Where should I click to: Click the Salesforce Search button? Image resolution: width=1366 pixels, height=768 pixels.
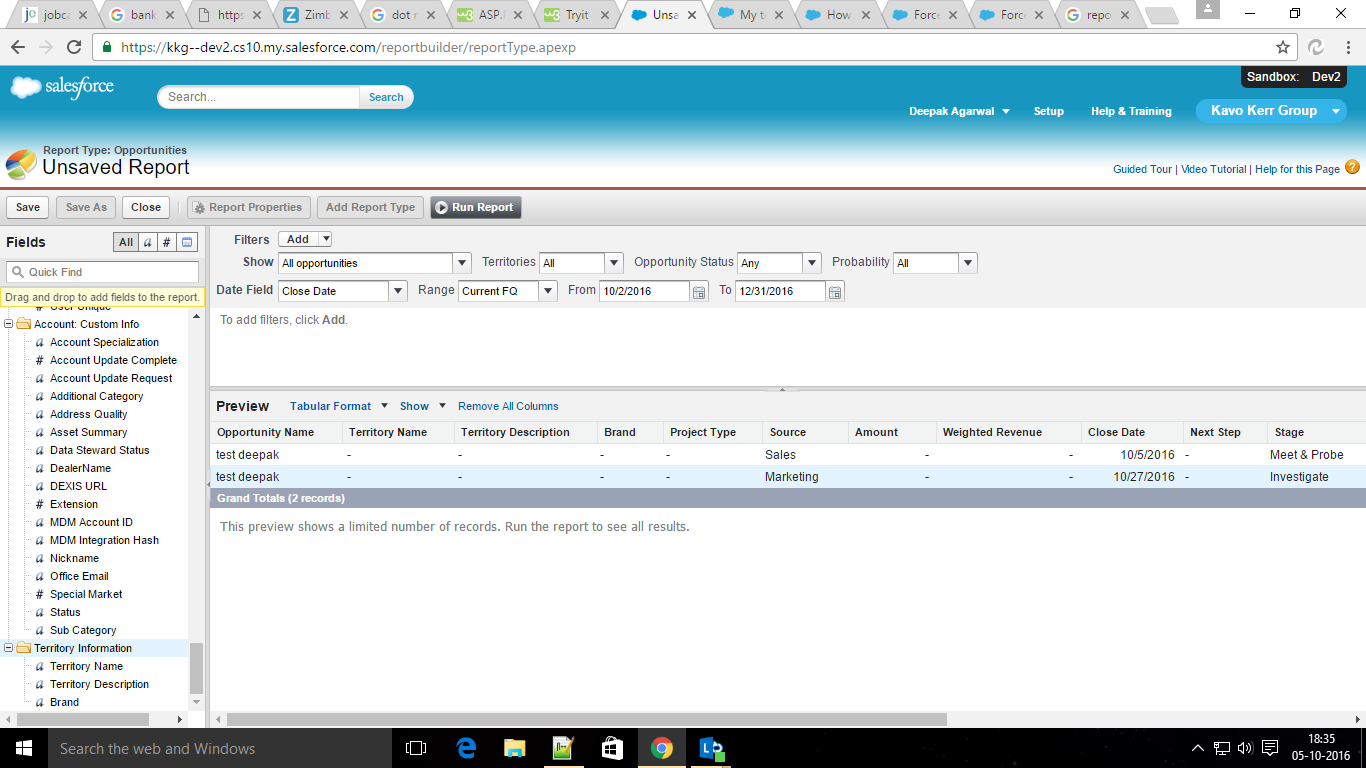click(386, 97)
